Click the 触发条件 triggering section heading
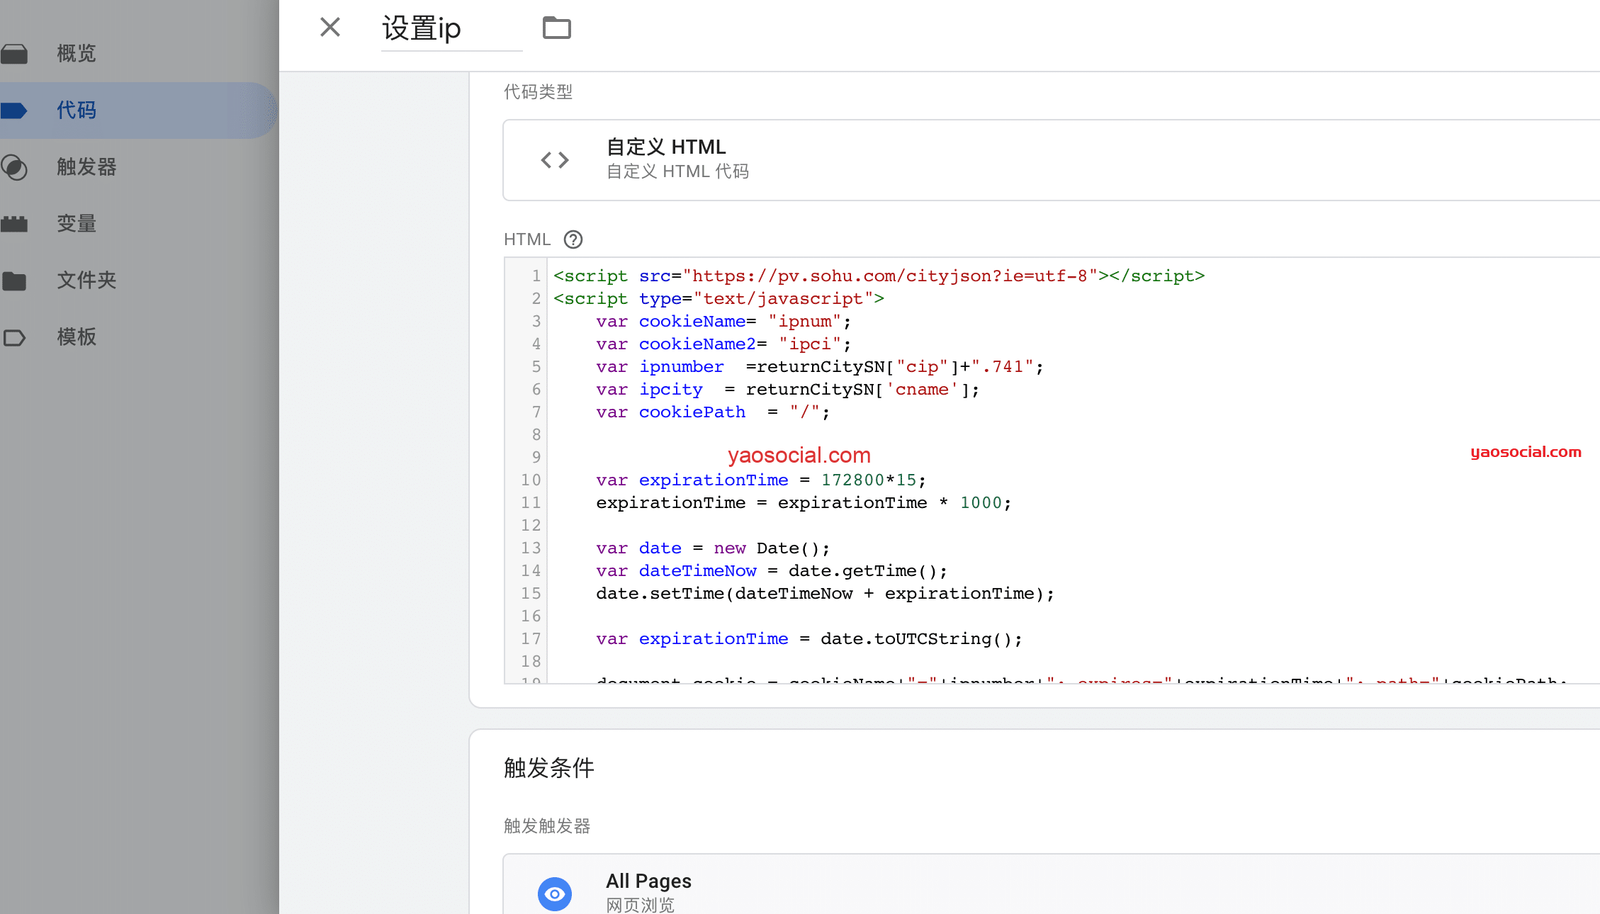The height and width of the screenshot is (914, 1600). pos(549,768)
